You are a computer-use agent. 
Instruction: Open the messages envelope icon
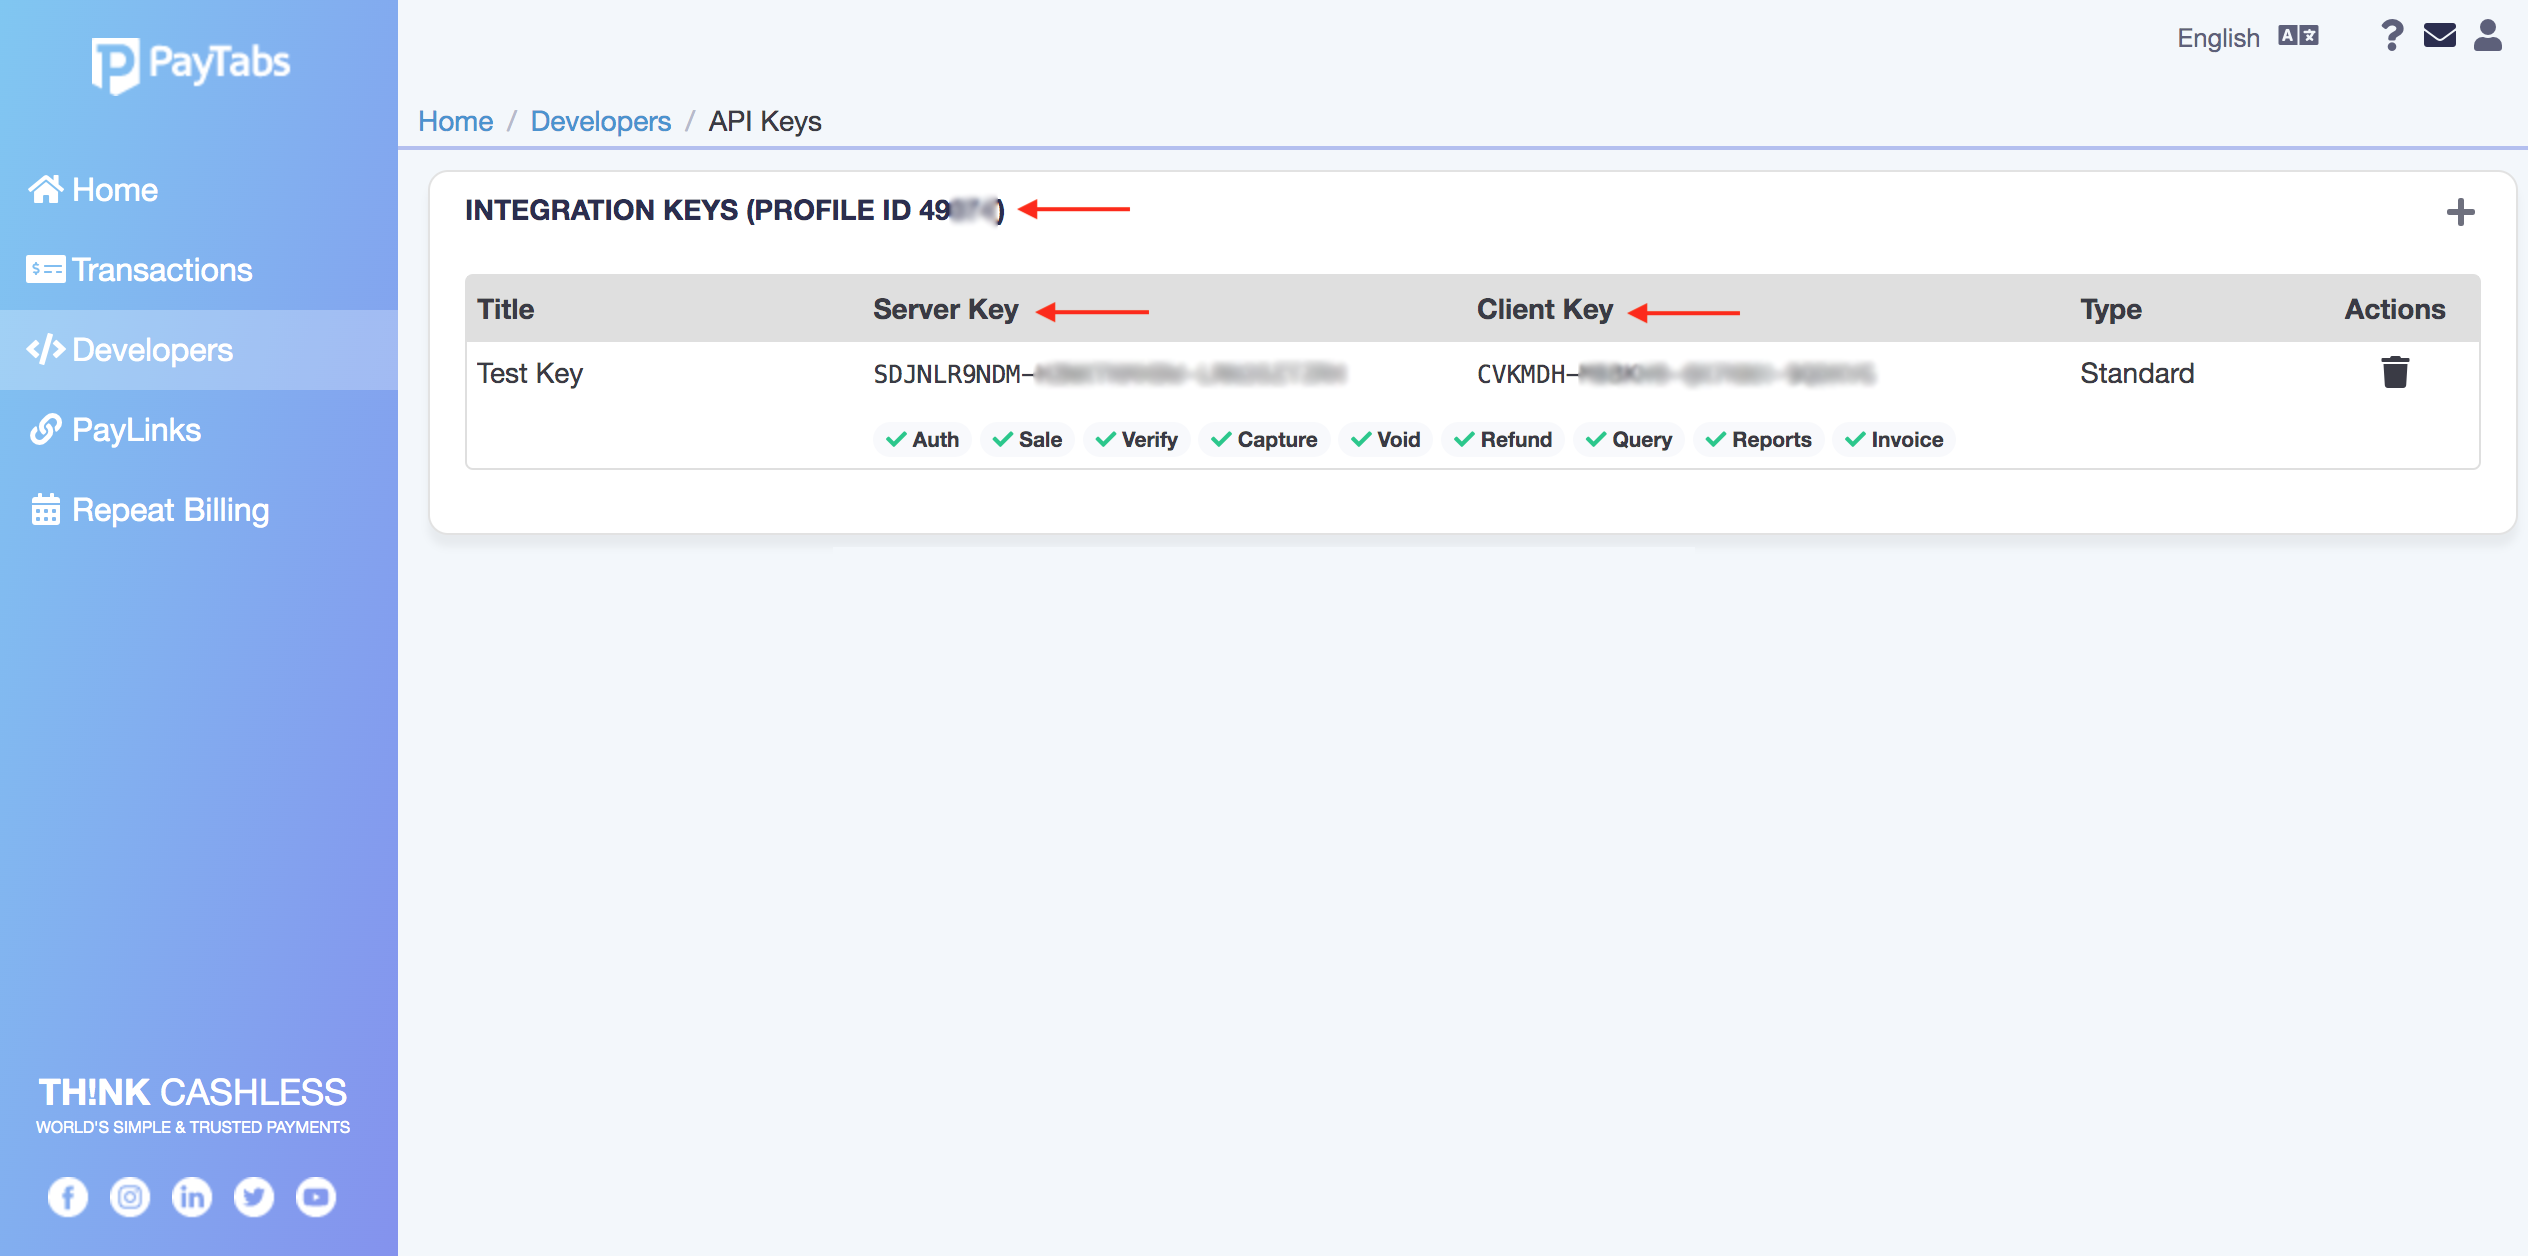pos(2440,36)
